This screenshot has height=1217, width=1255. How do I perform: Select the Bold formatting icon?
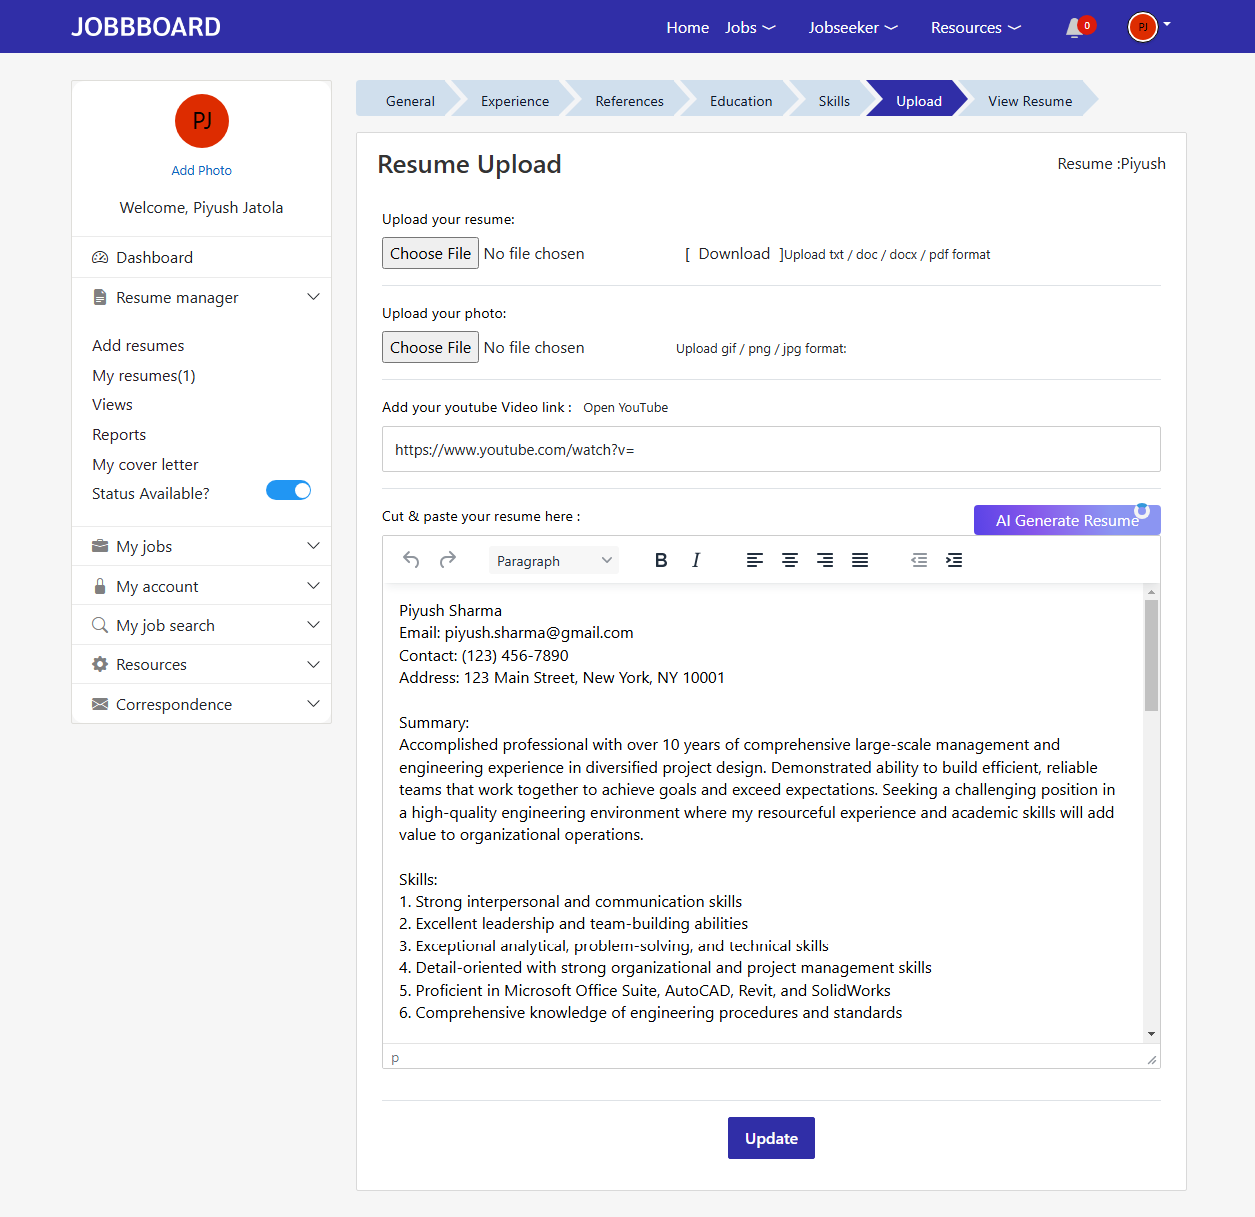[661, 560]
